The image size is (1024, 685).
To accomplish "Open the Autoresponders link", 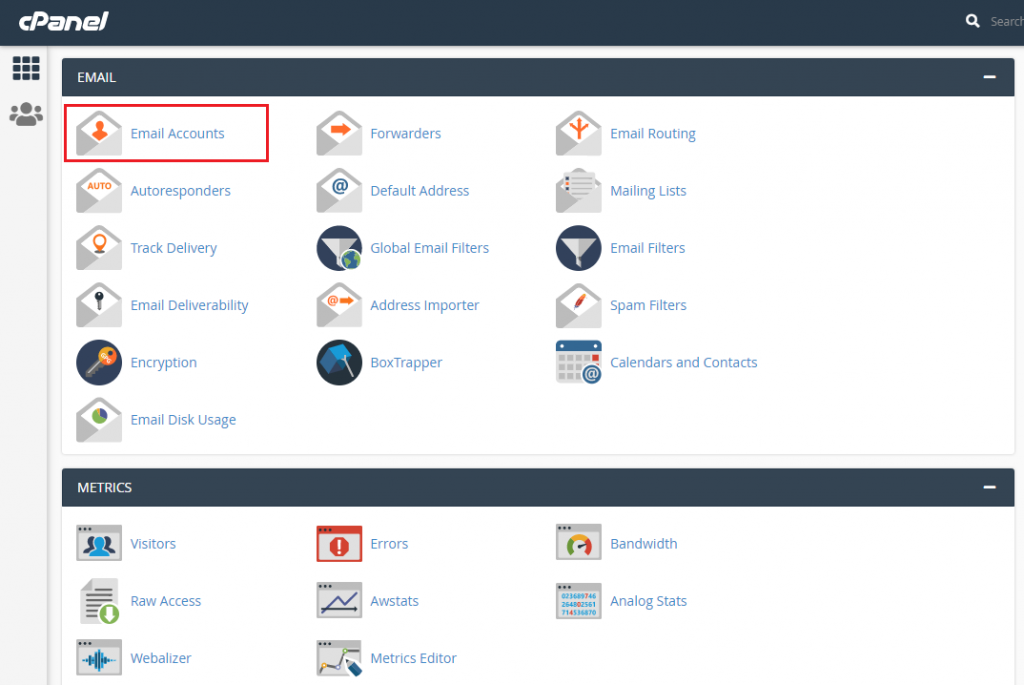I will pyautogui.click(x=180, y=191).
